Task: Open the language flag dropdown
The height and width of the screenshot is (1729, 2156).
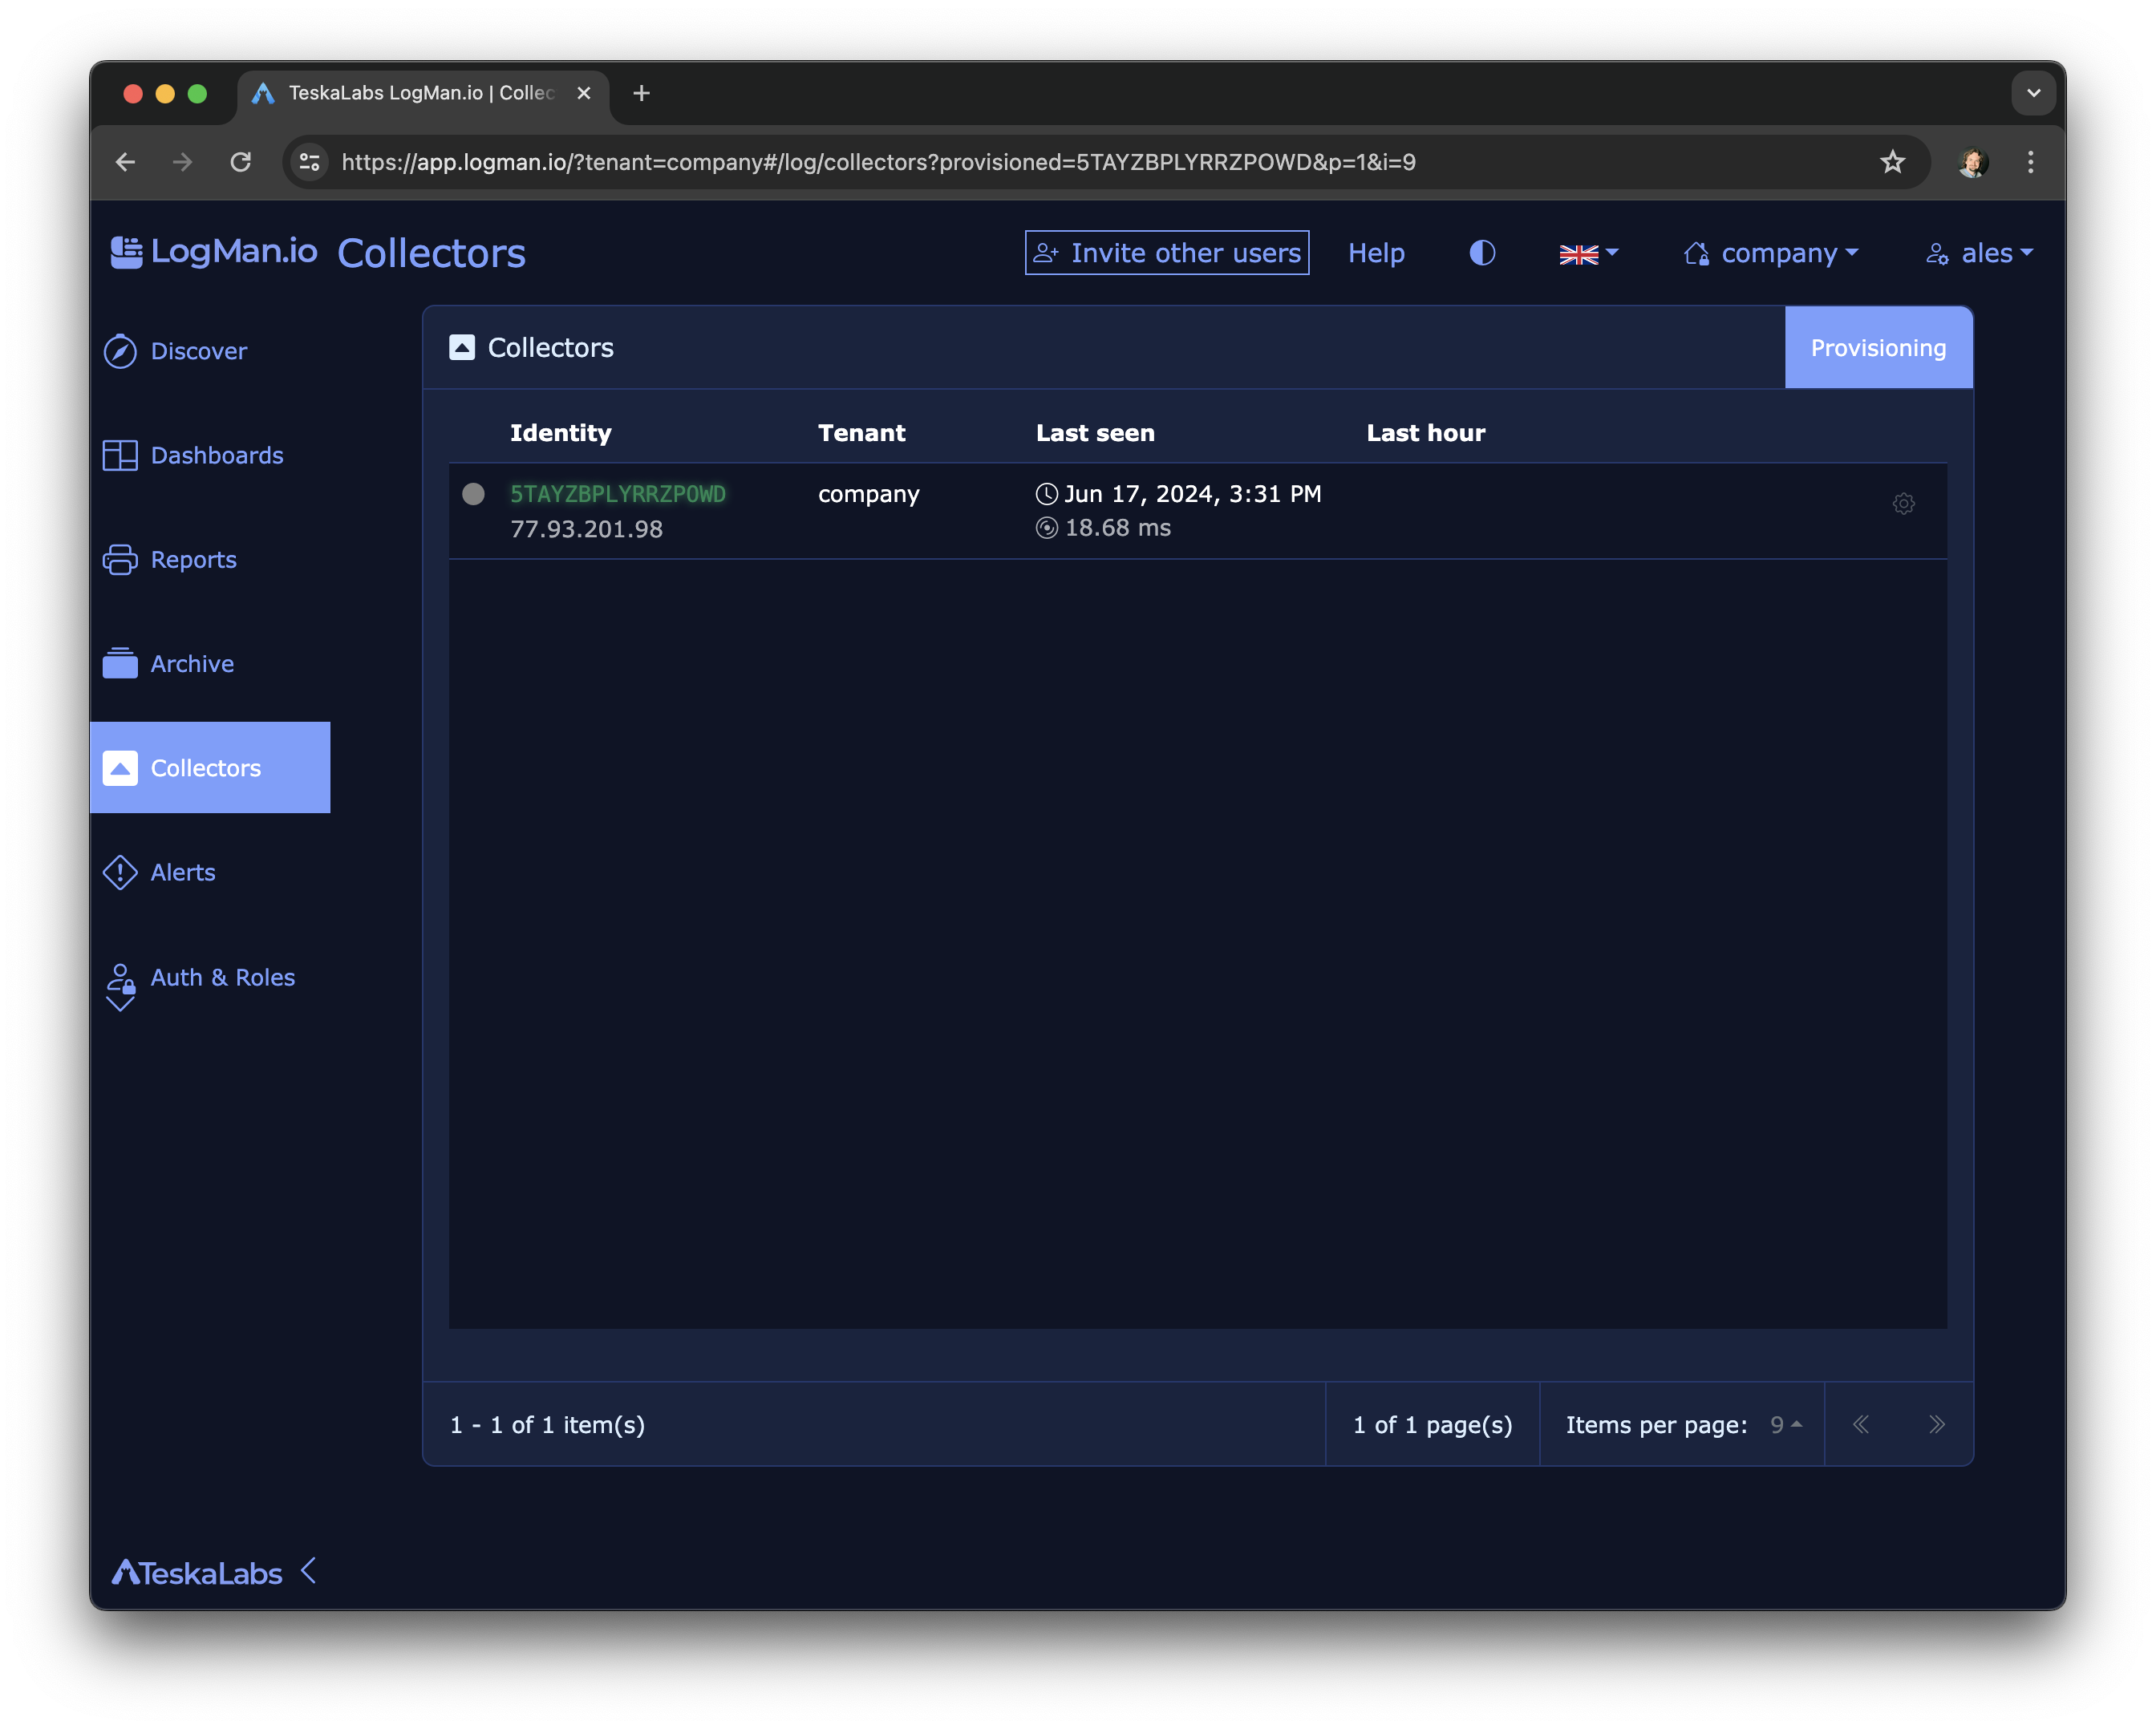Action: pyautogui.click(x=1588, y=254)
